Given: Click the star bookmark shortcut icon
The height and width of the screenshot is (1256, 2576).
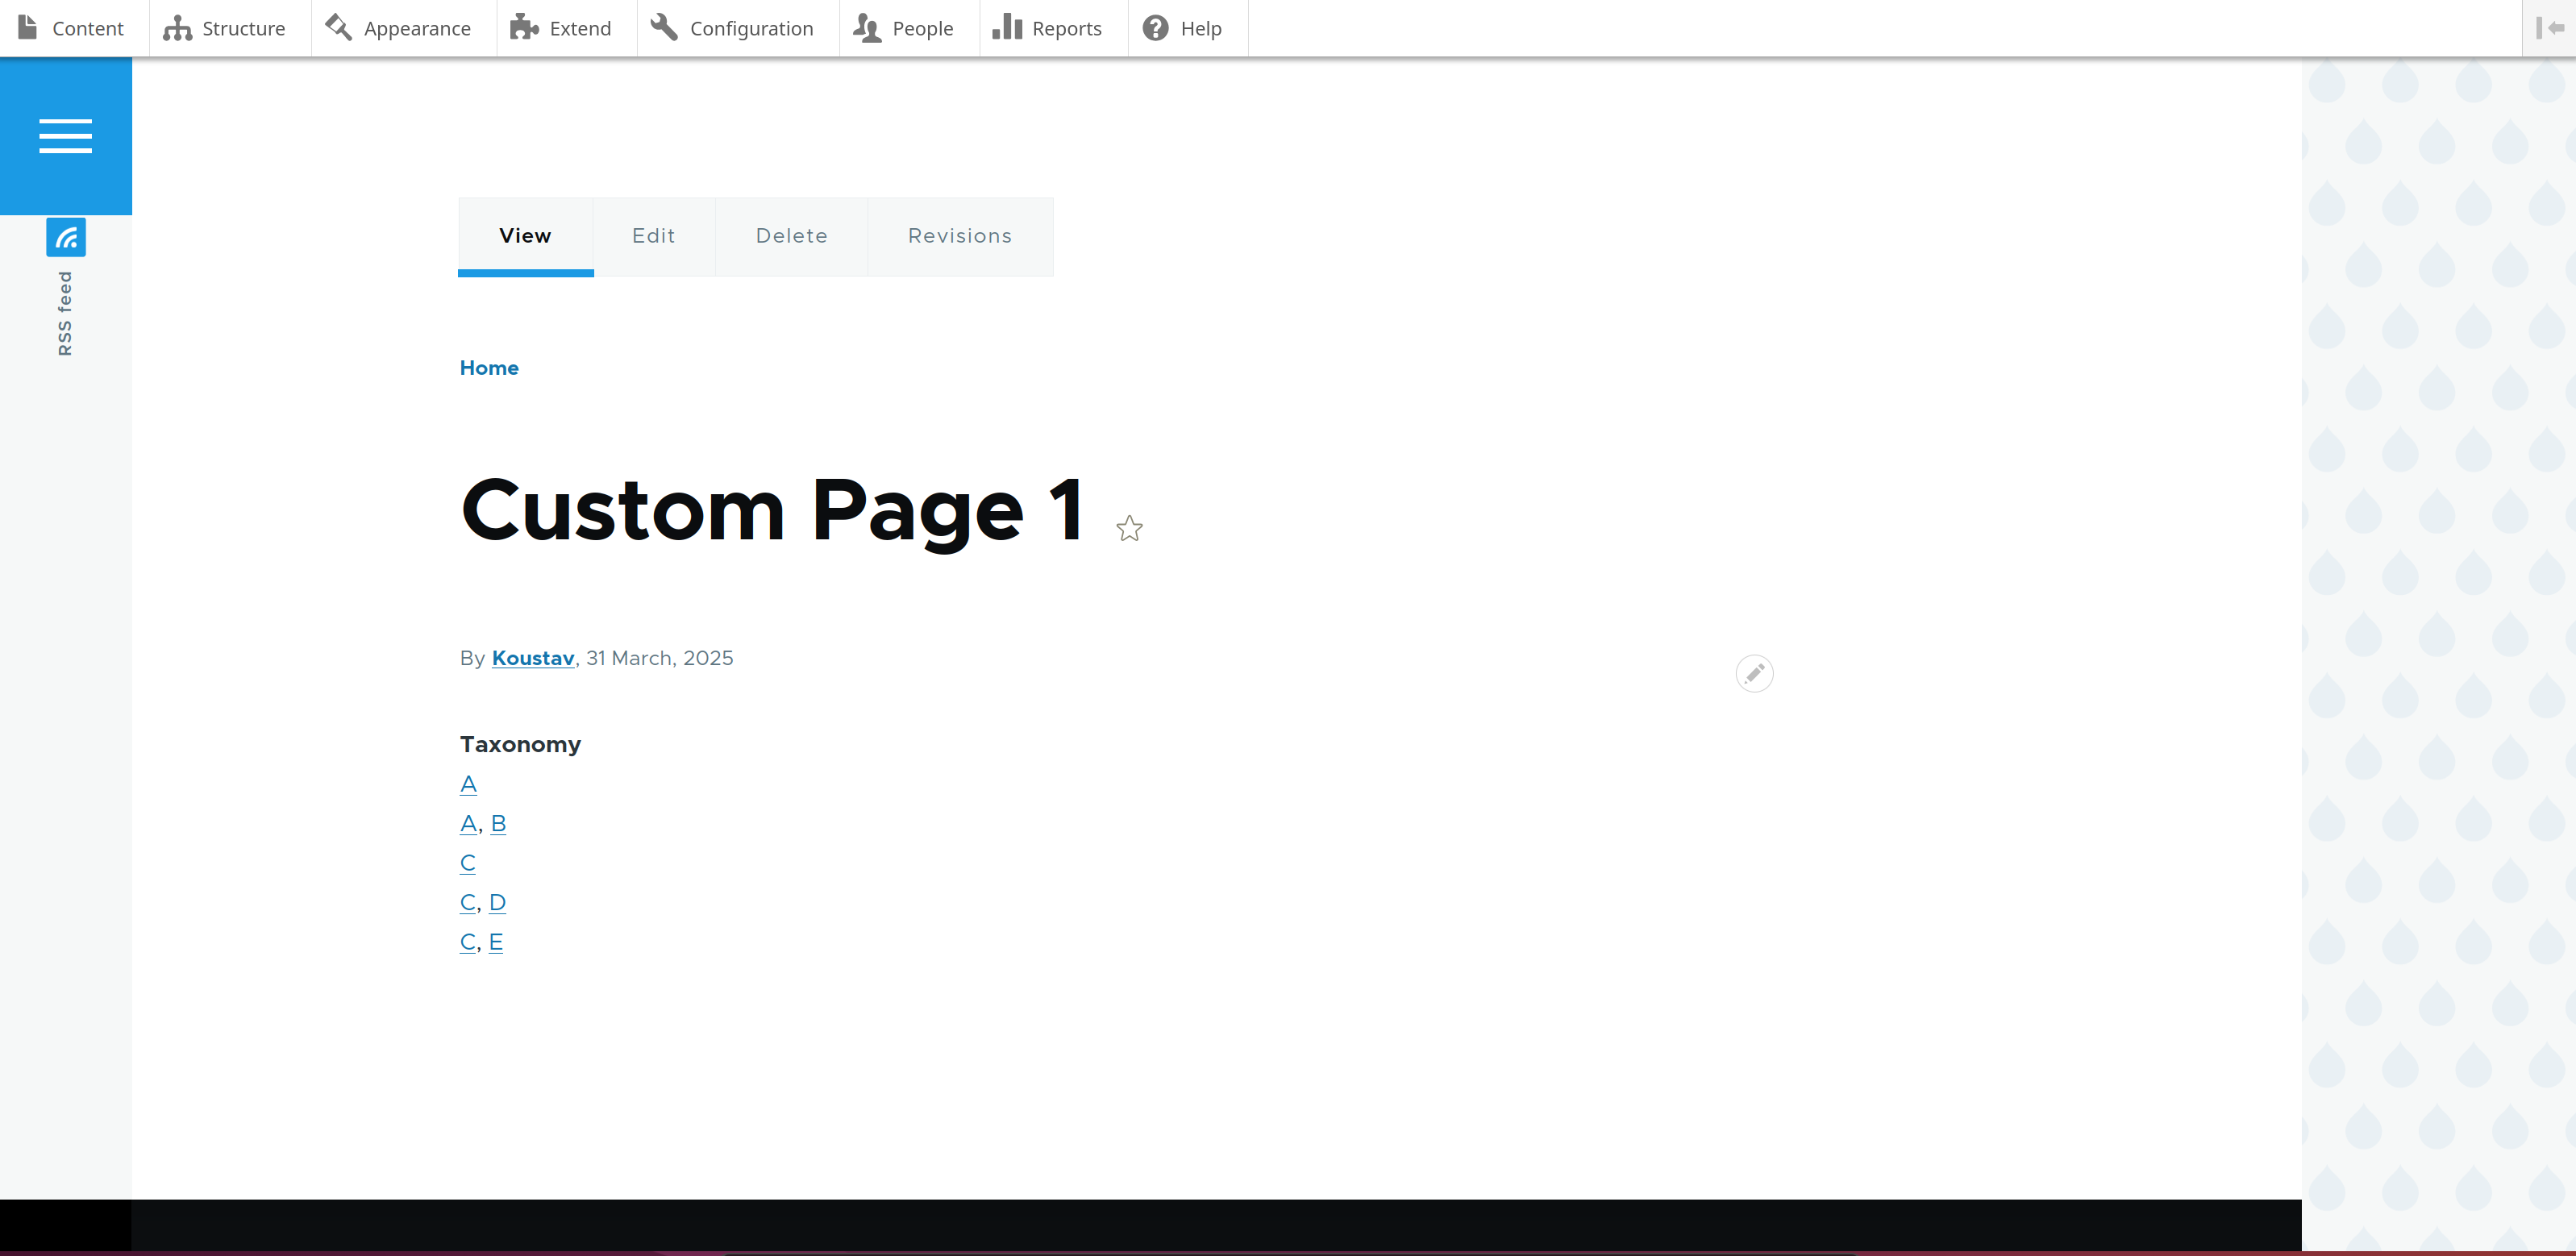Looking at the screenshot, I should click(1129, 528).
